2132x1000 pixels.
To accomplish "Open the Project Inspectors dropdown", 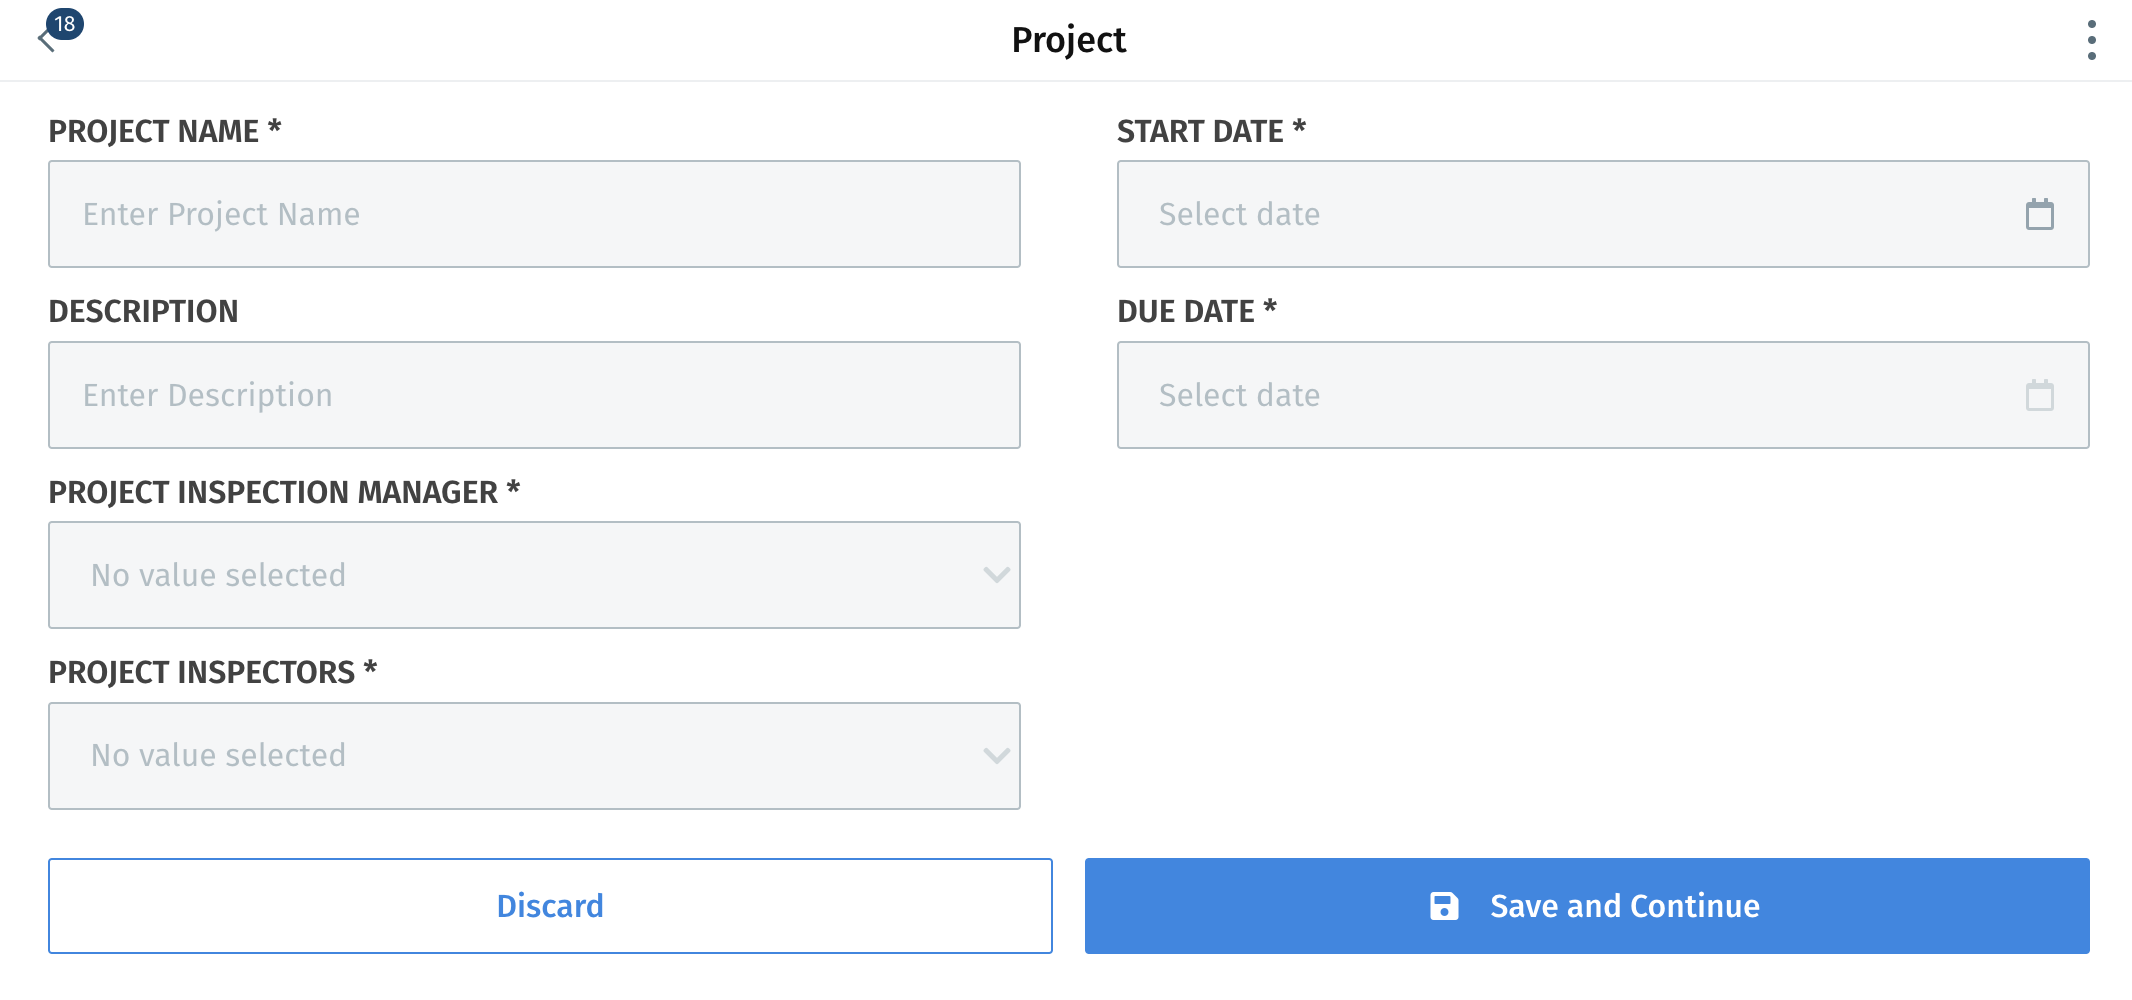I will tap(534, 756).
